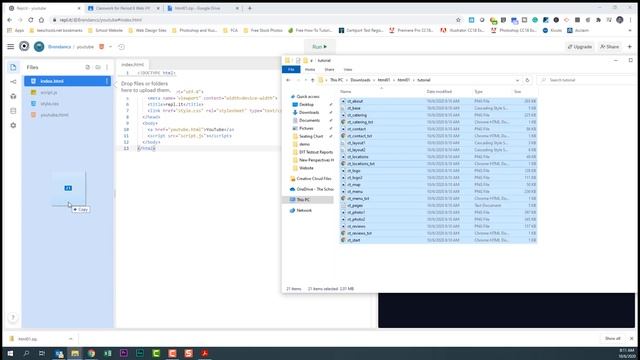Refresh the File Explorer folder

(x=527, y=80)
